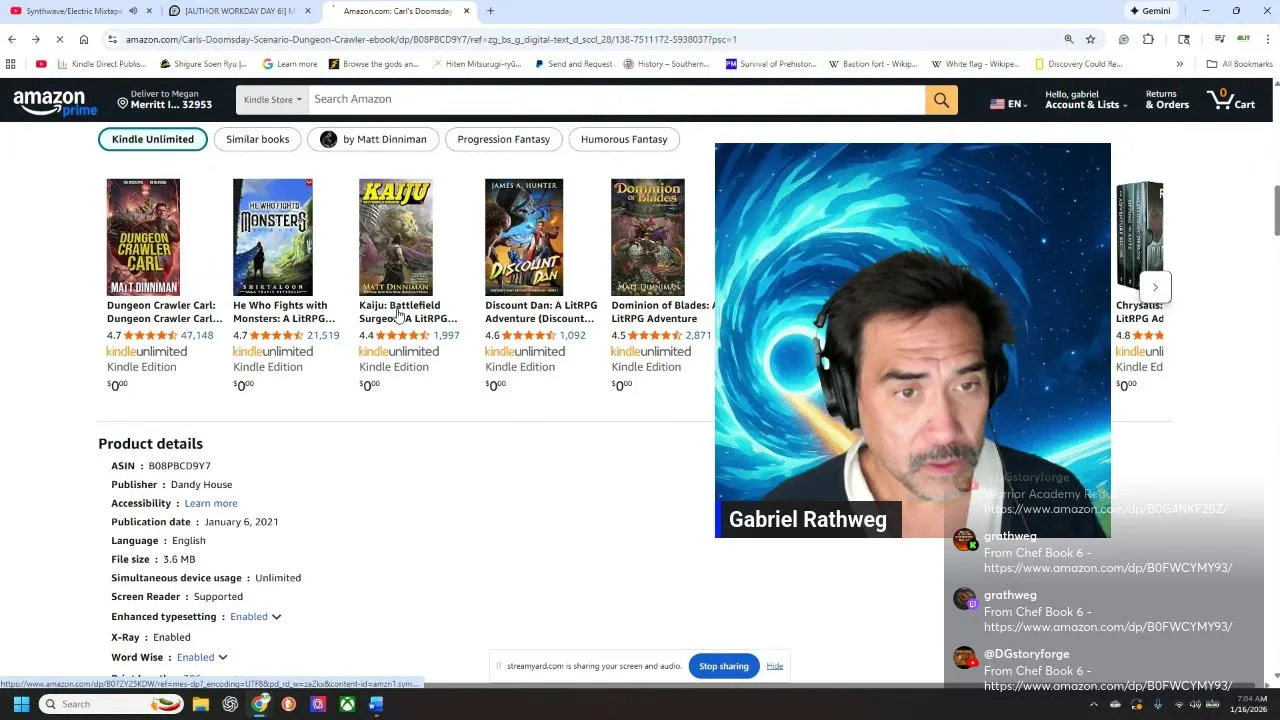Open the Chrome extensions puzzle icon
Image resolution: width=1280 pixels, height=720 pixels.
coord(1148,39)
